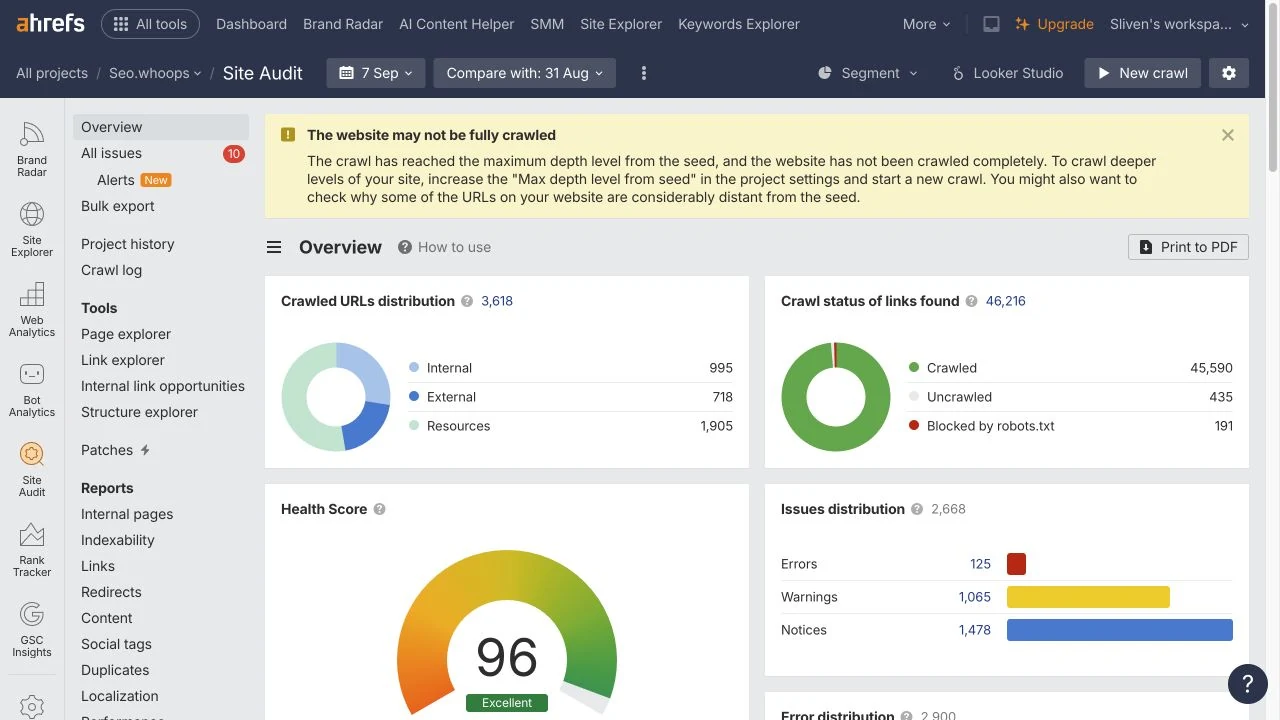Click the Errors count 125
This screenshot has width=1280, height=720.
pos(980,564)
